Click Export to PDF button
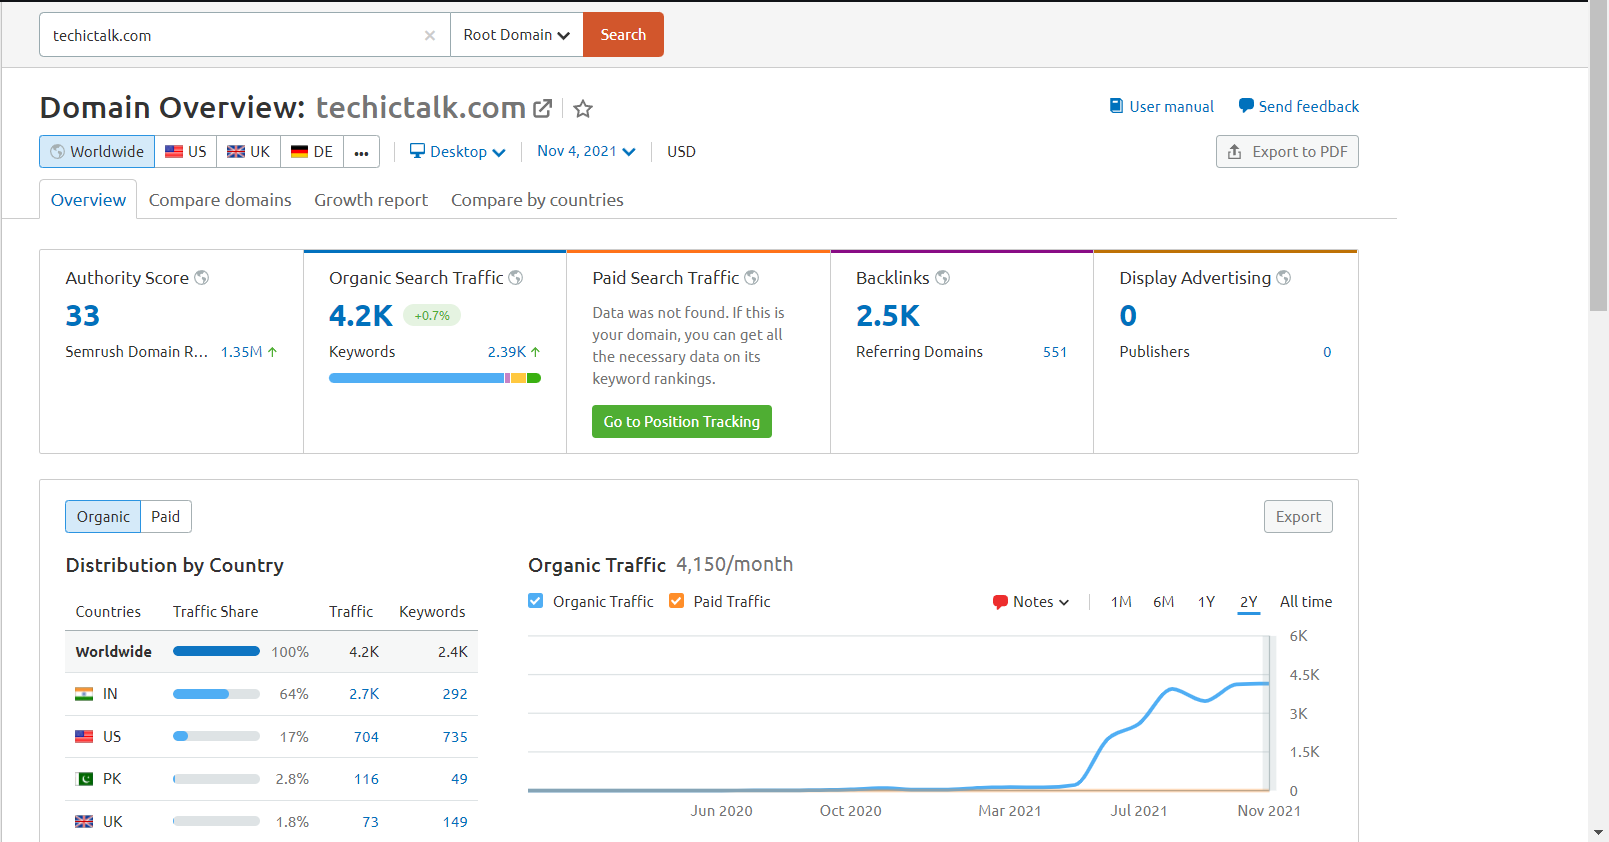This screenshot has height=842, width=1609. click(x=1287, y=152)
